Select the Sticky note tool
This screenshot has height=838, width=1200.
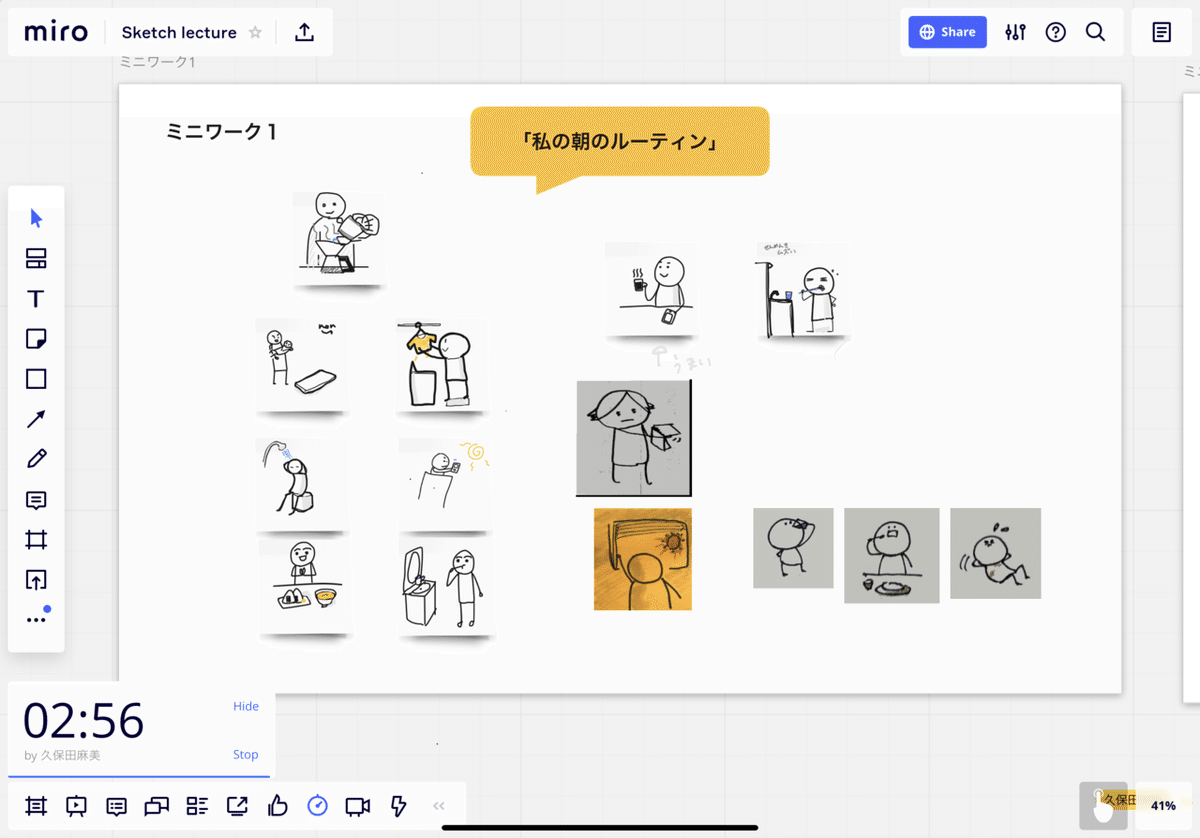[36, 338]
